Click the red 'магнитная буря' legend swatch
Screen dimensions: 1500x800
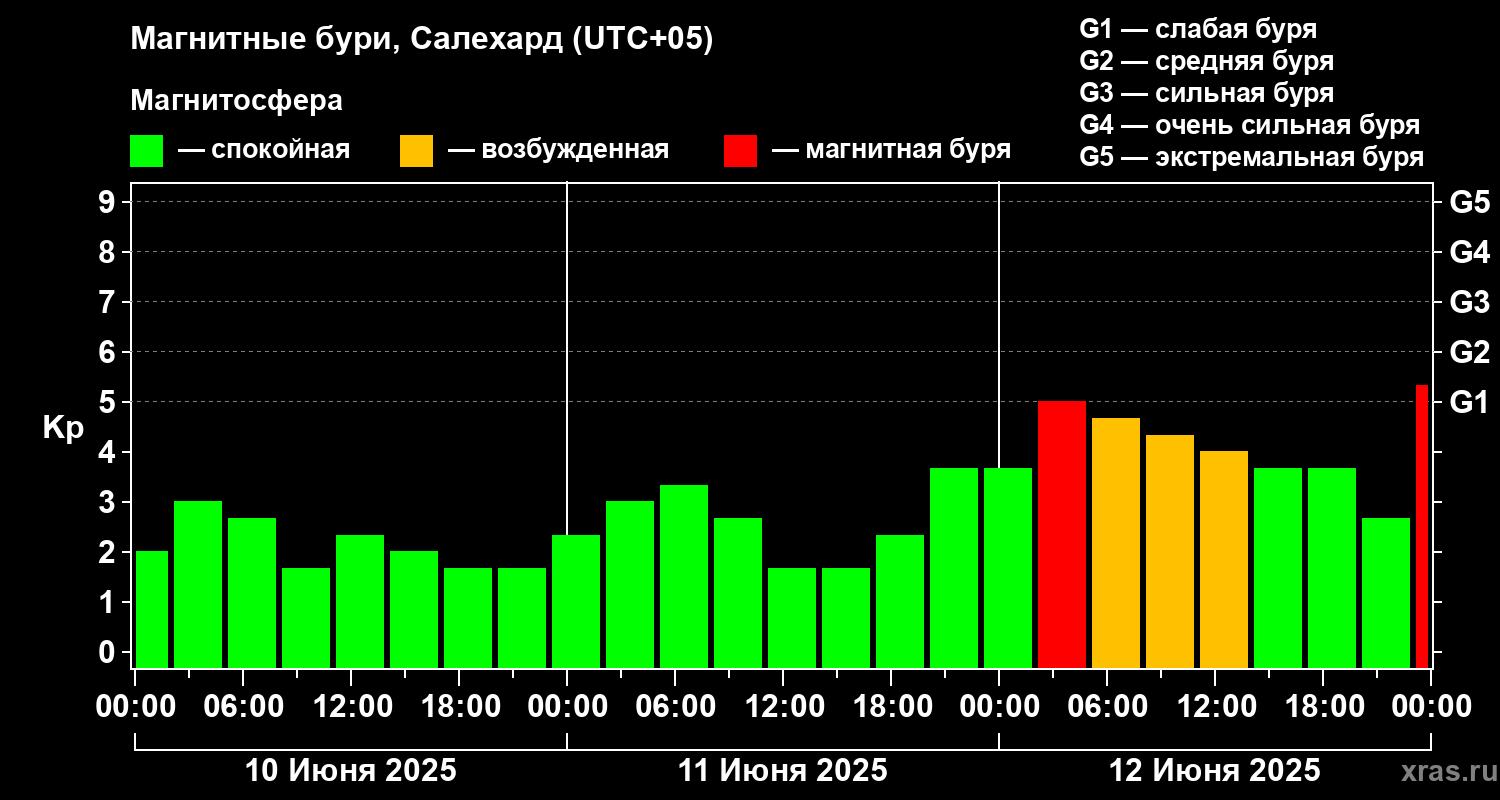click(x=740, y=151)
